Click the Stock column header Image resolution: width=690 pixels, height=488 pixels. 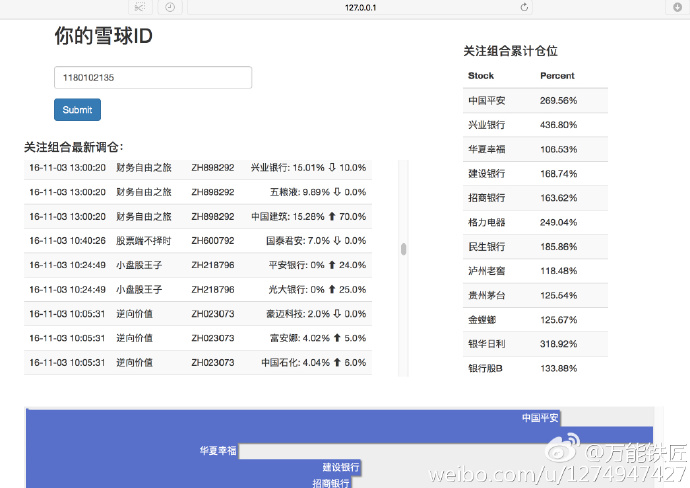coord(481,76)
